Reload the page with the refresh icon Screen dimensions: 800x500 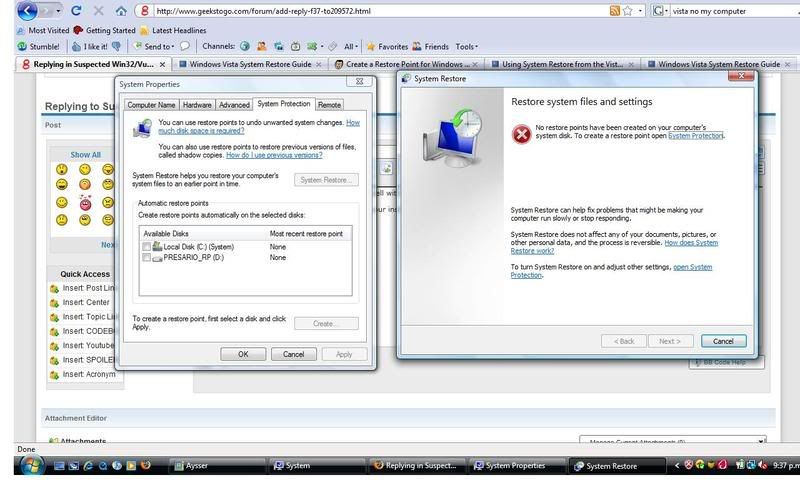click(76, 10)
